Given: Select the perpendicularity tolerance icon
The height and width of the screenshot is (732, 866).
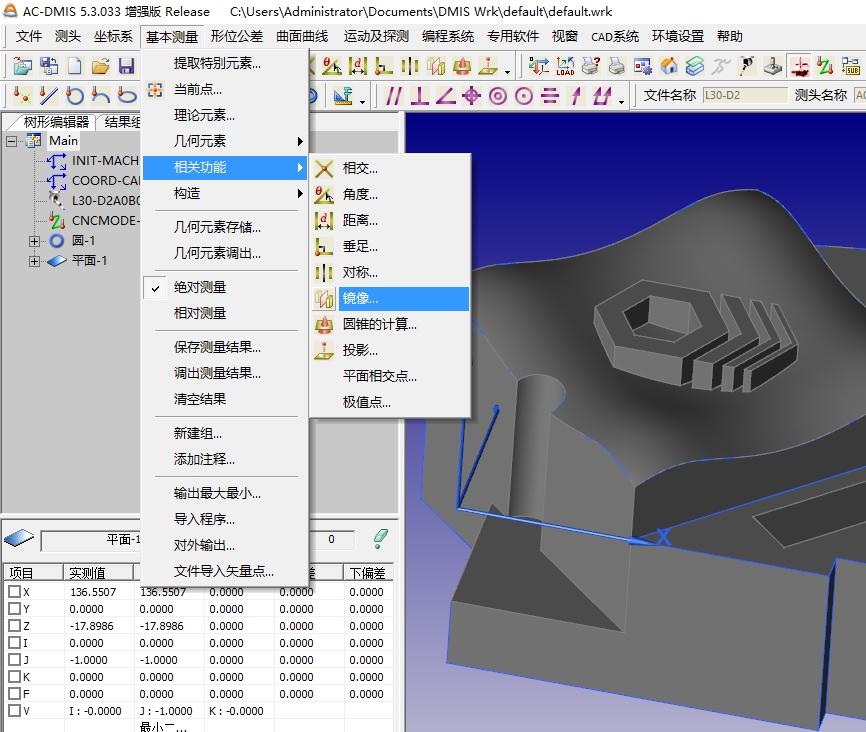Looking at the screenshot, I should point(420,97).
